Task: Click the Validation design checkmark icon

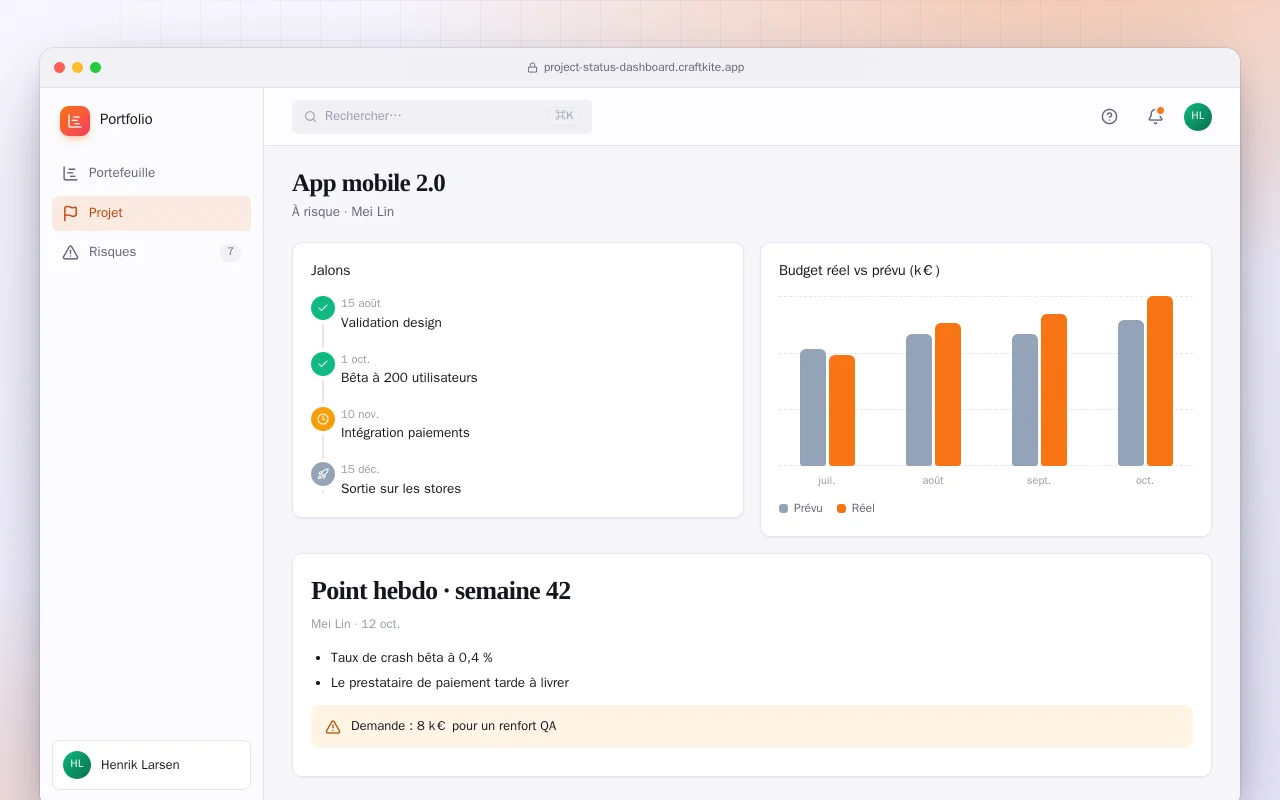Action: (323, 308)
